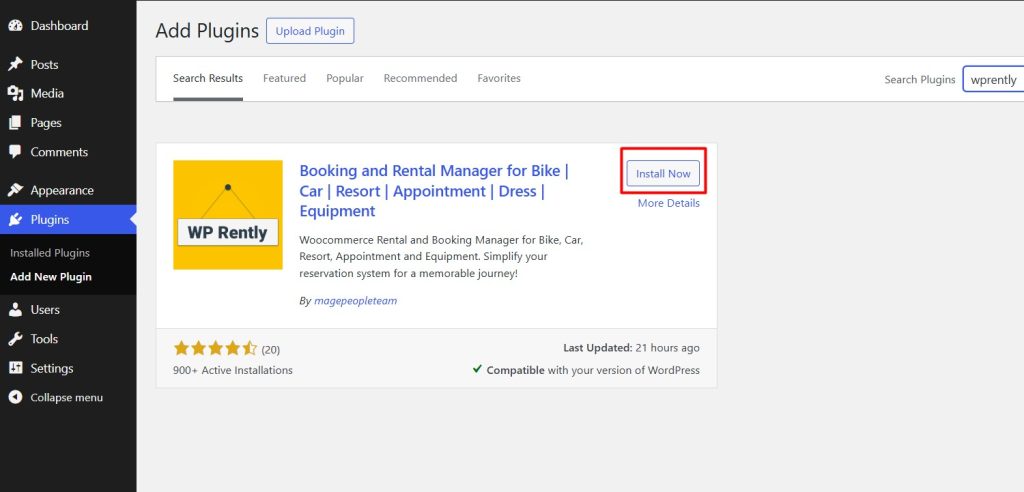Open the Recommended plugins tab

coord(420,78)
